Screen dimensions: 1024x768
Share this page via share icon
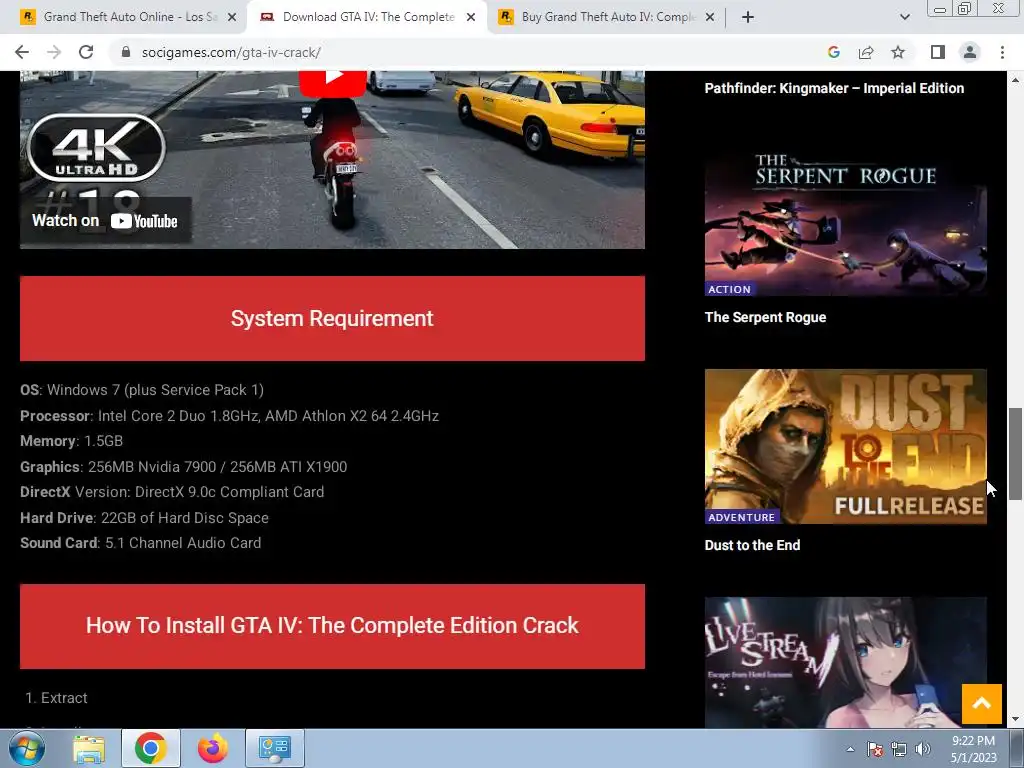click(866, 52)
